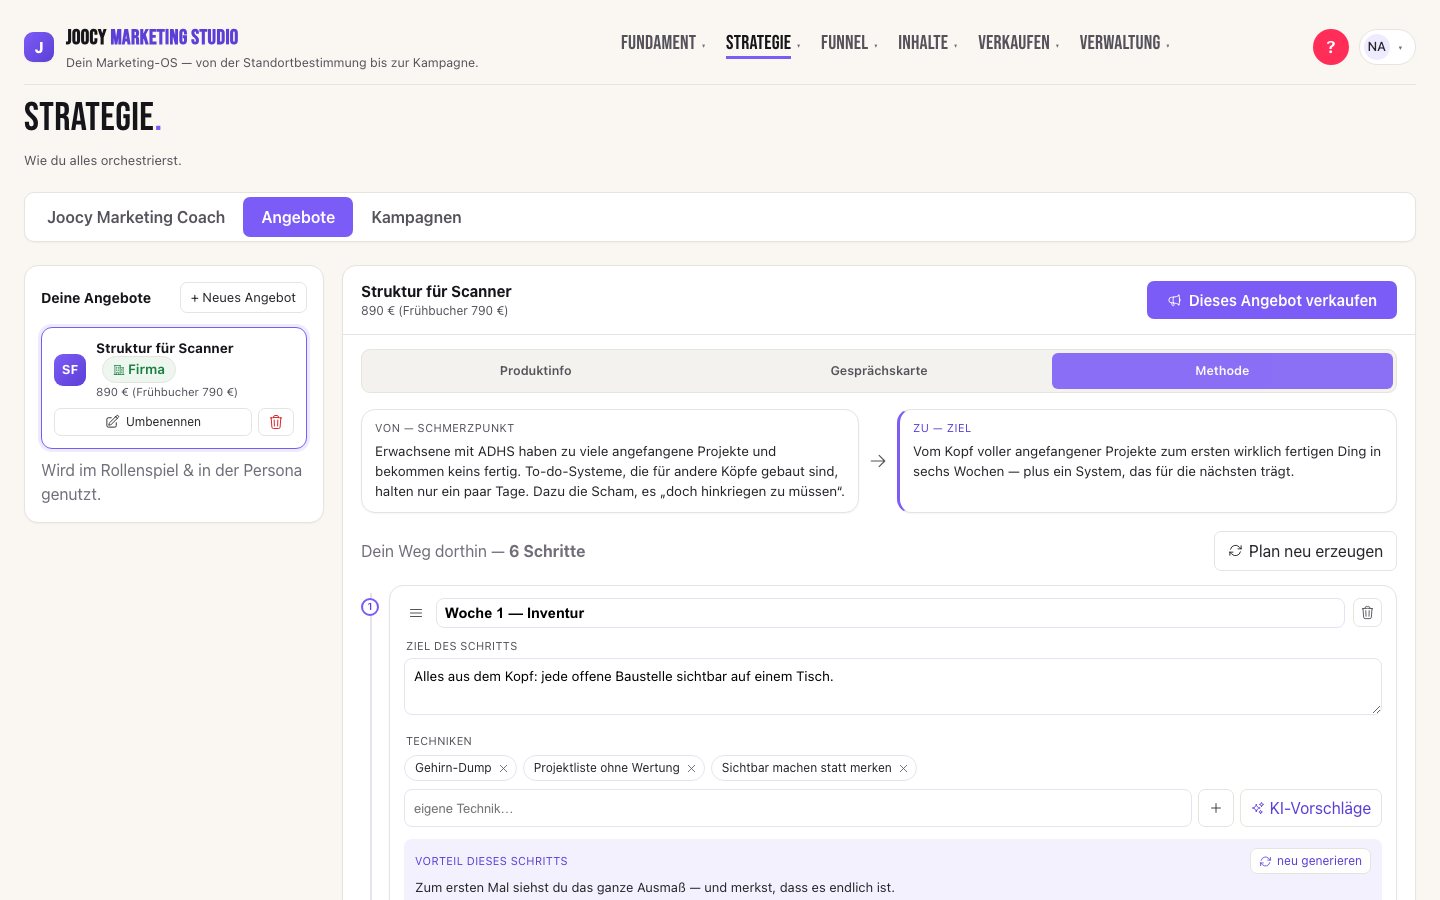Select the Methode tab
Screen dimensions: 1440x900
click(x=1222, y=371)
